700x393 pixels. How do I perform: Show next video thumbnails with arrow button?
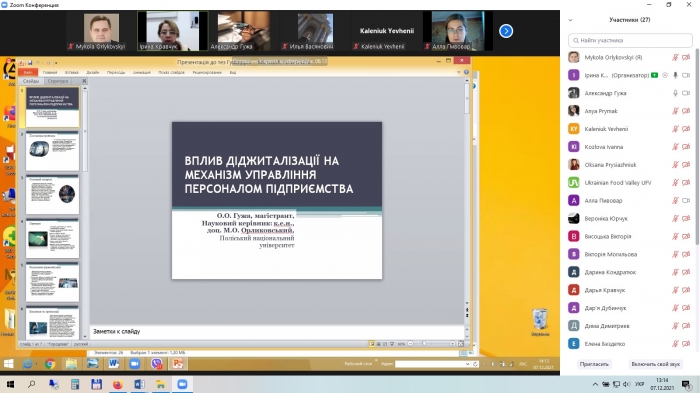click(506, 31)
